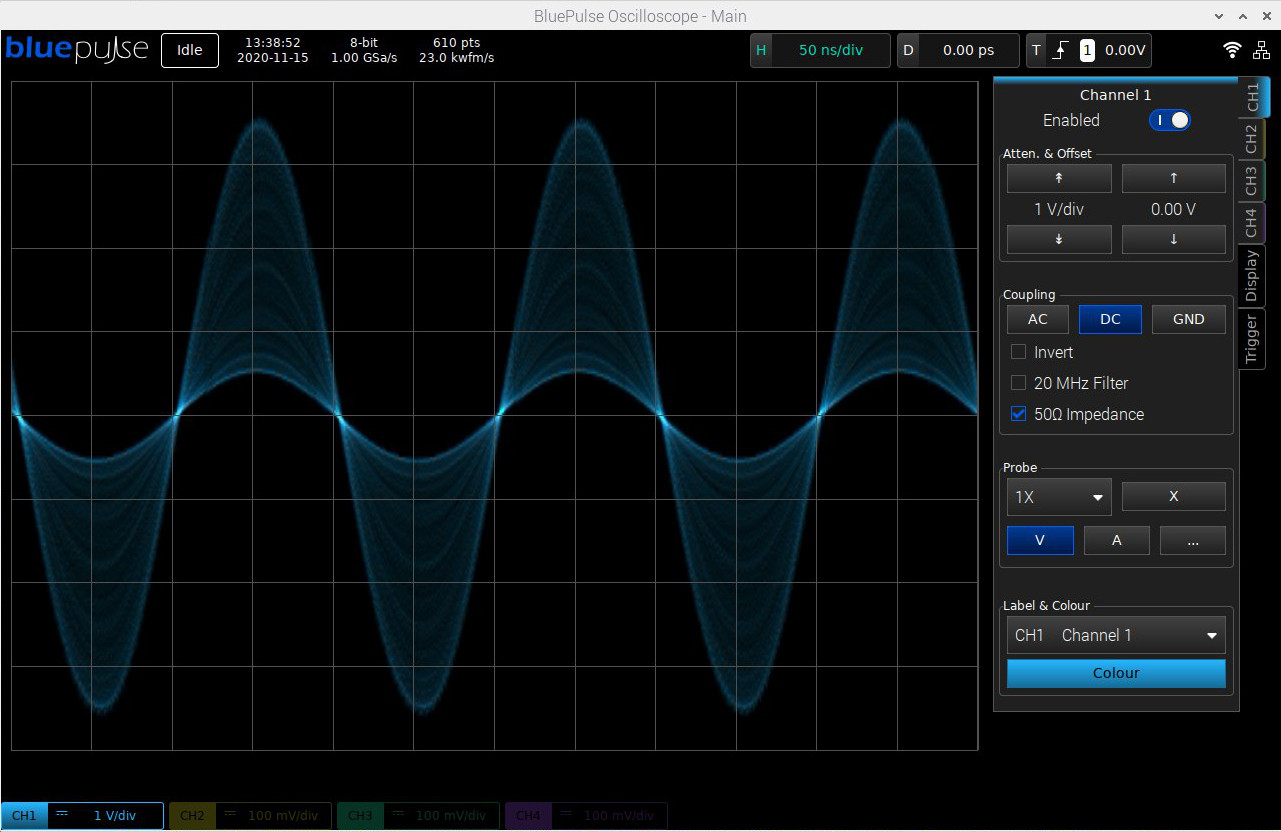1281x832 pixels.
Task: Click the CH2 coupling symbol in bottom bar
Action: click(230, 814)
